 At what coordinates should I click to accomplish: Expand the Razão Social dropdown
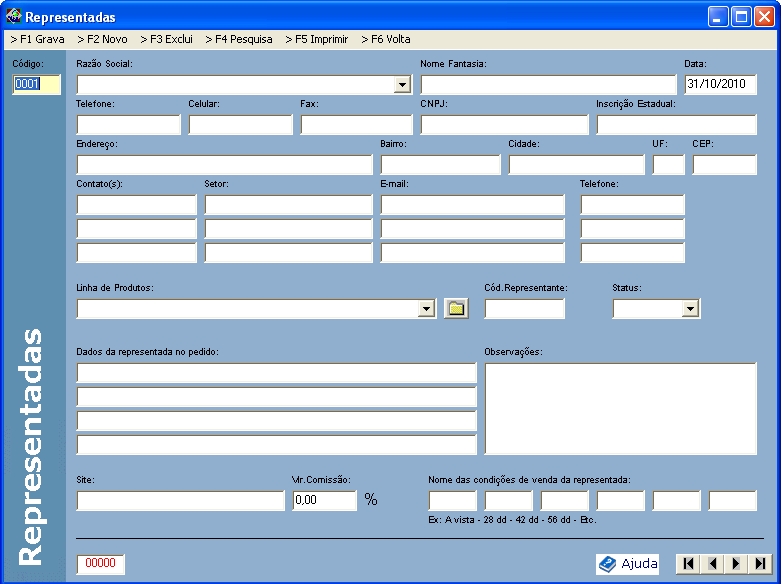point(402,85)
